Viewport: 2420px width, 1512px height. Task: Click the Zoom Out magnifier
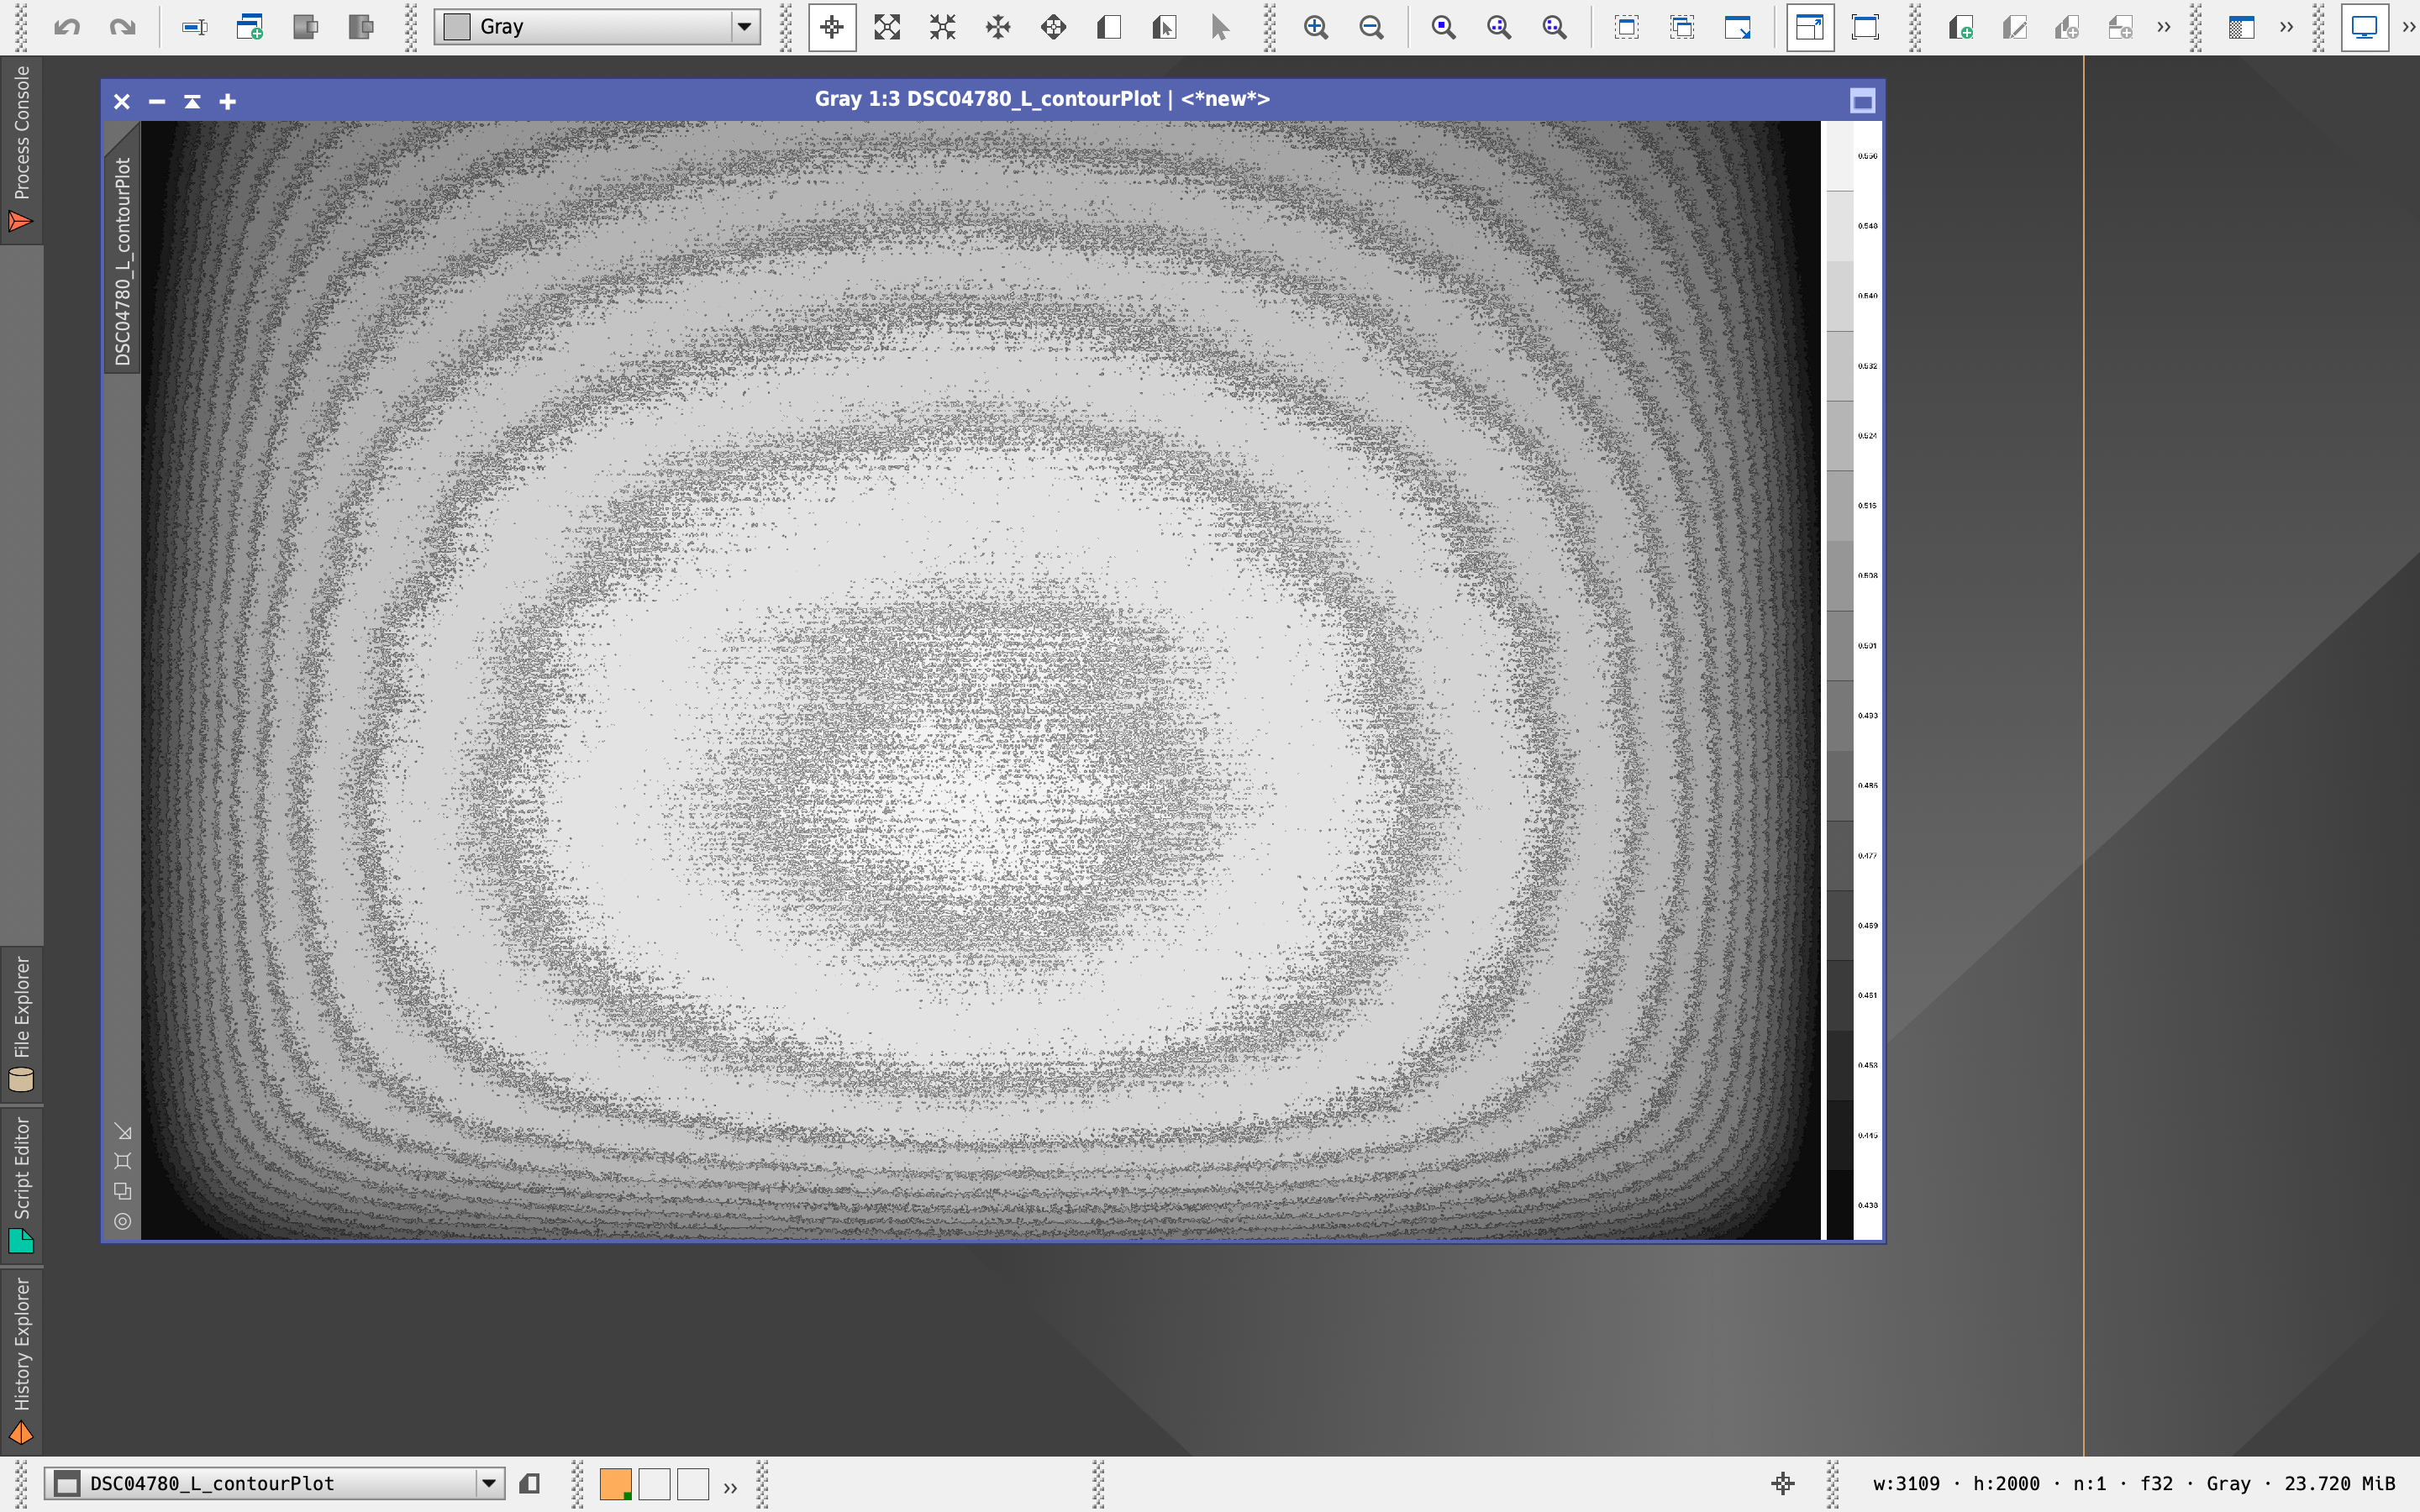tap(1372, 27)
